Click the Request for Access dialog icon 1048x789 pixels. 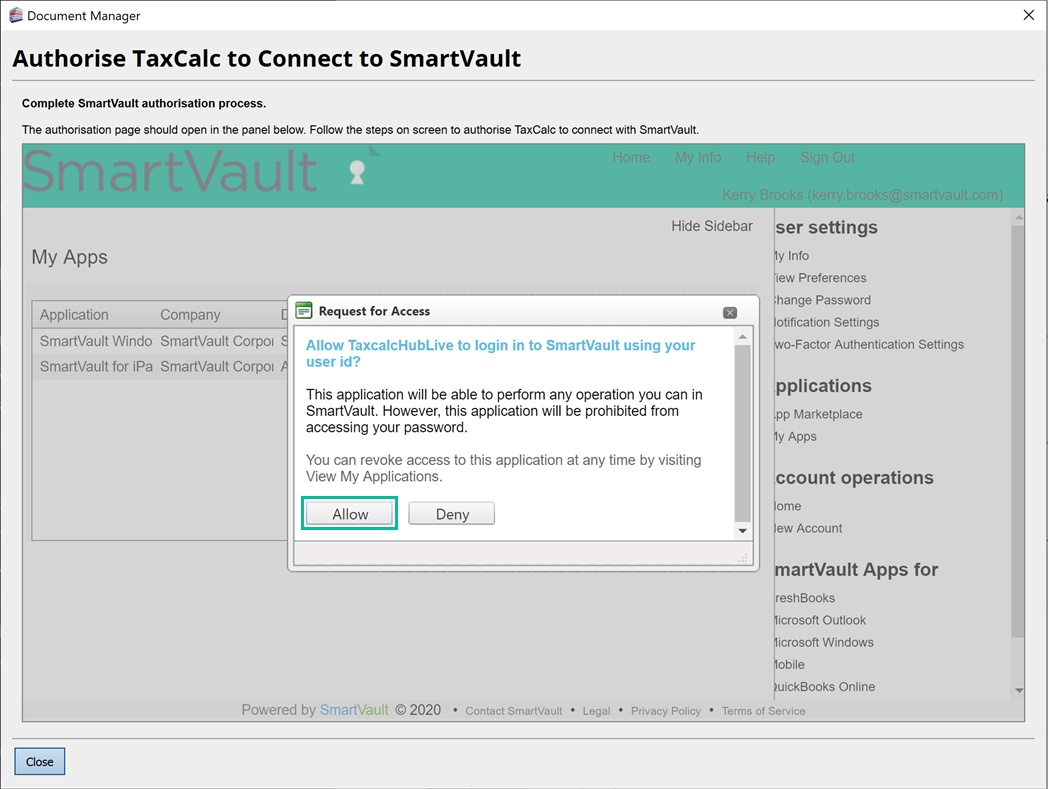pos(304,310)
